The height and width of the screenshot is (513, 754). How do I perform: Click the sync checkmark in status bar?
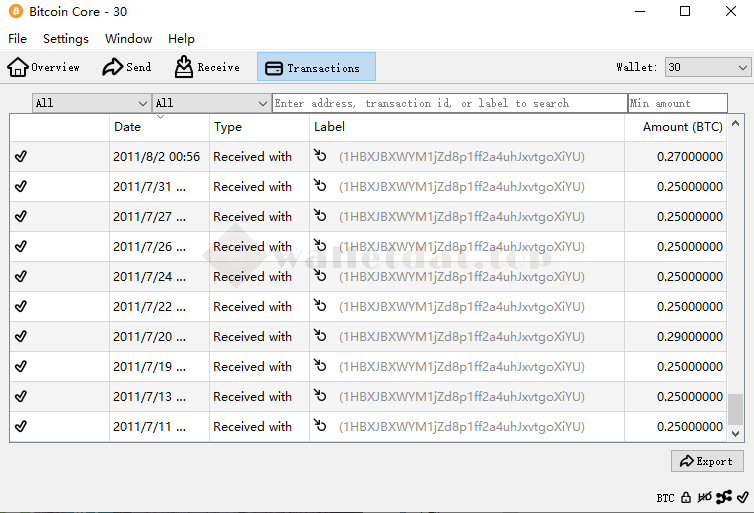(742, 497)
